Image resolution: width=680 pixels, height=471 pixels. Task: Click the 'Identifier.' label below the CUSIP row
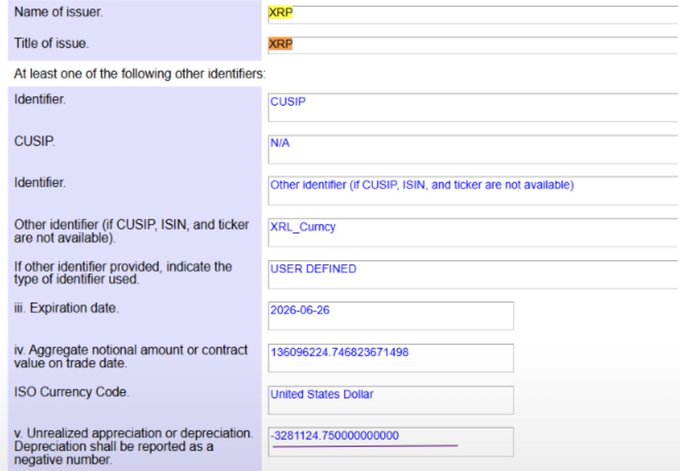40,183
